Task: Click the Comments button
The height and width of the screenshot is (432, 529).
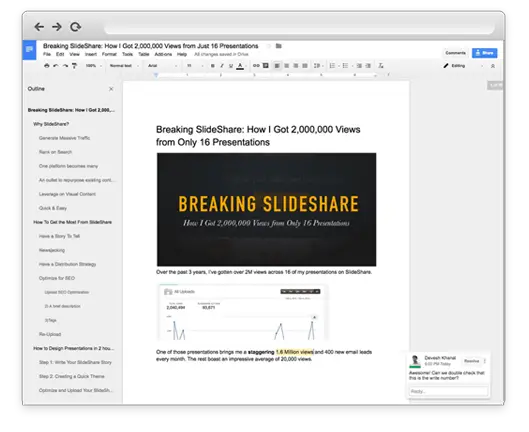Action: tap(455, 53)
